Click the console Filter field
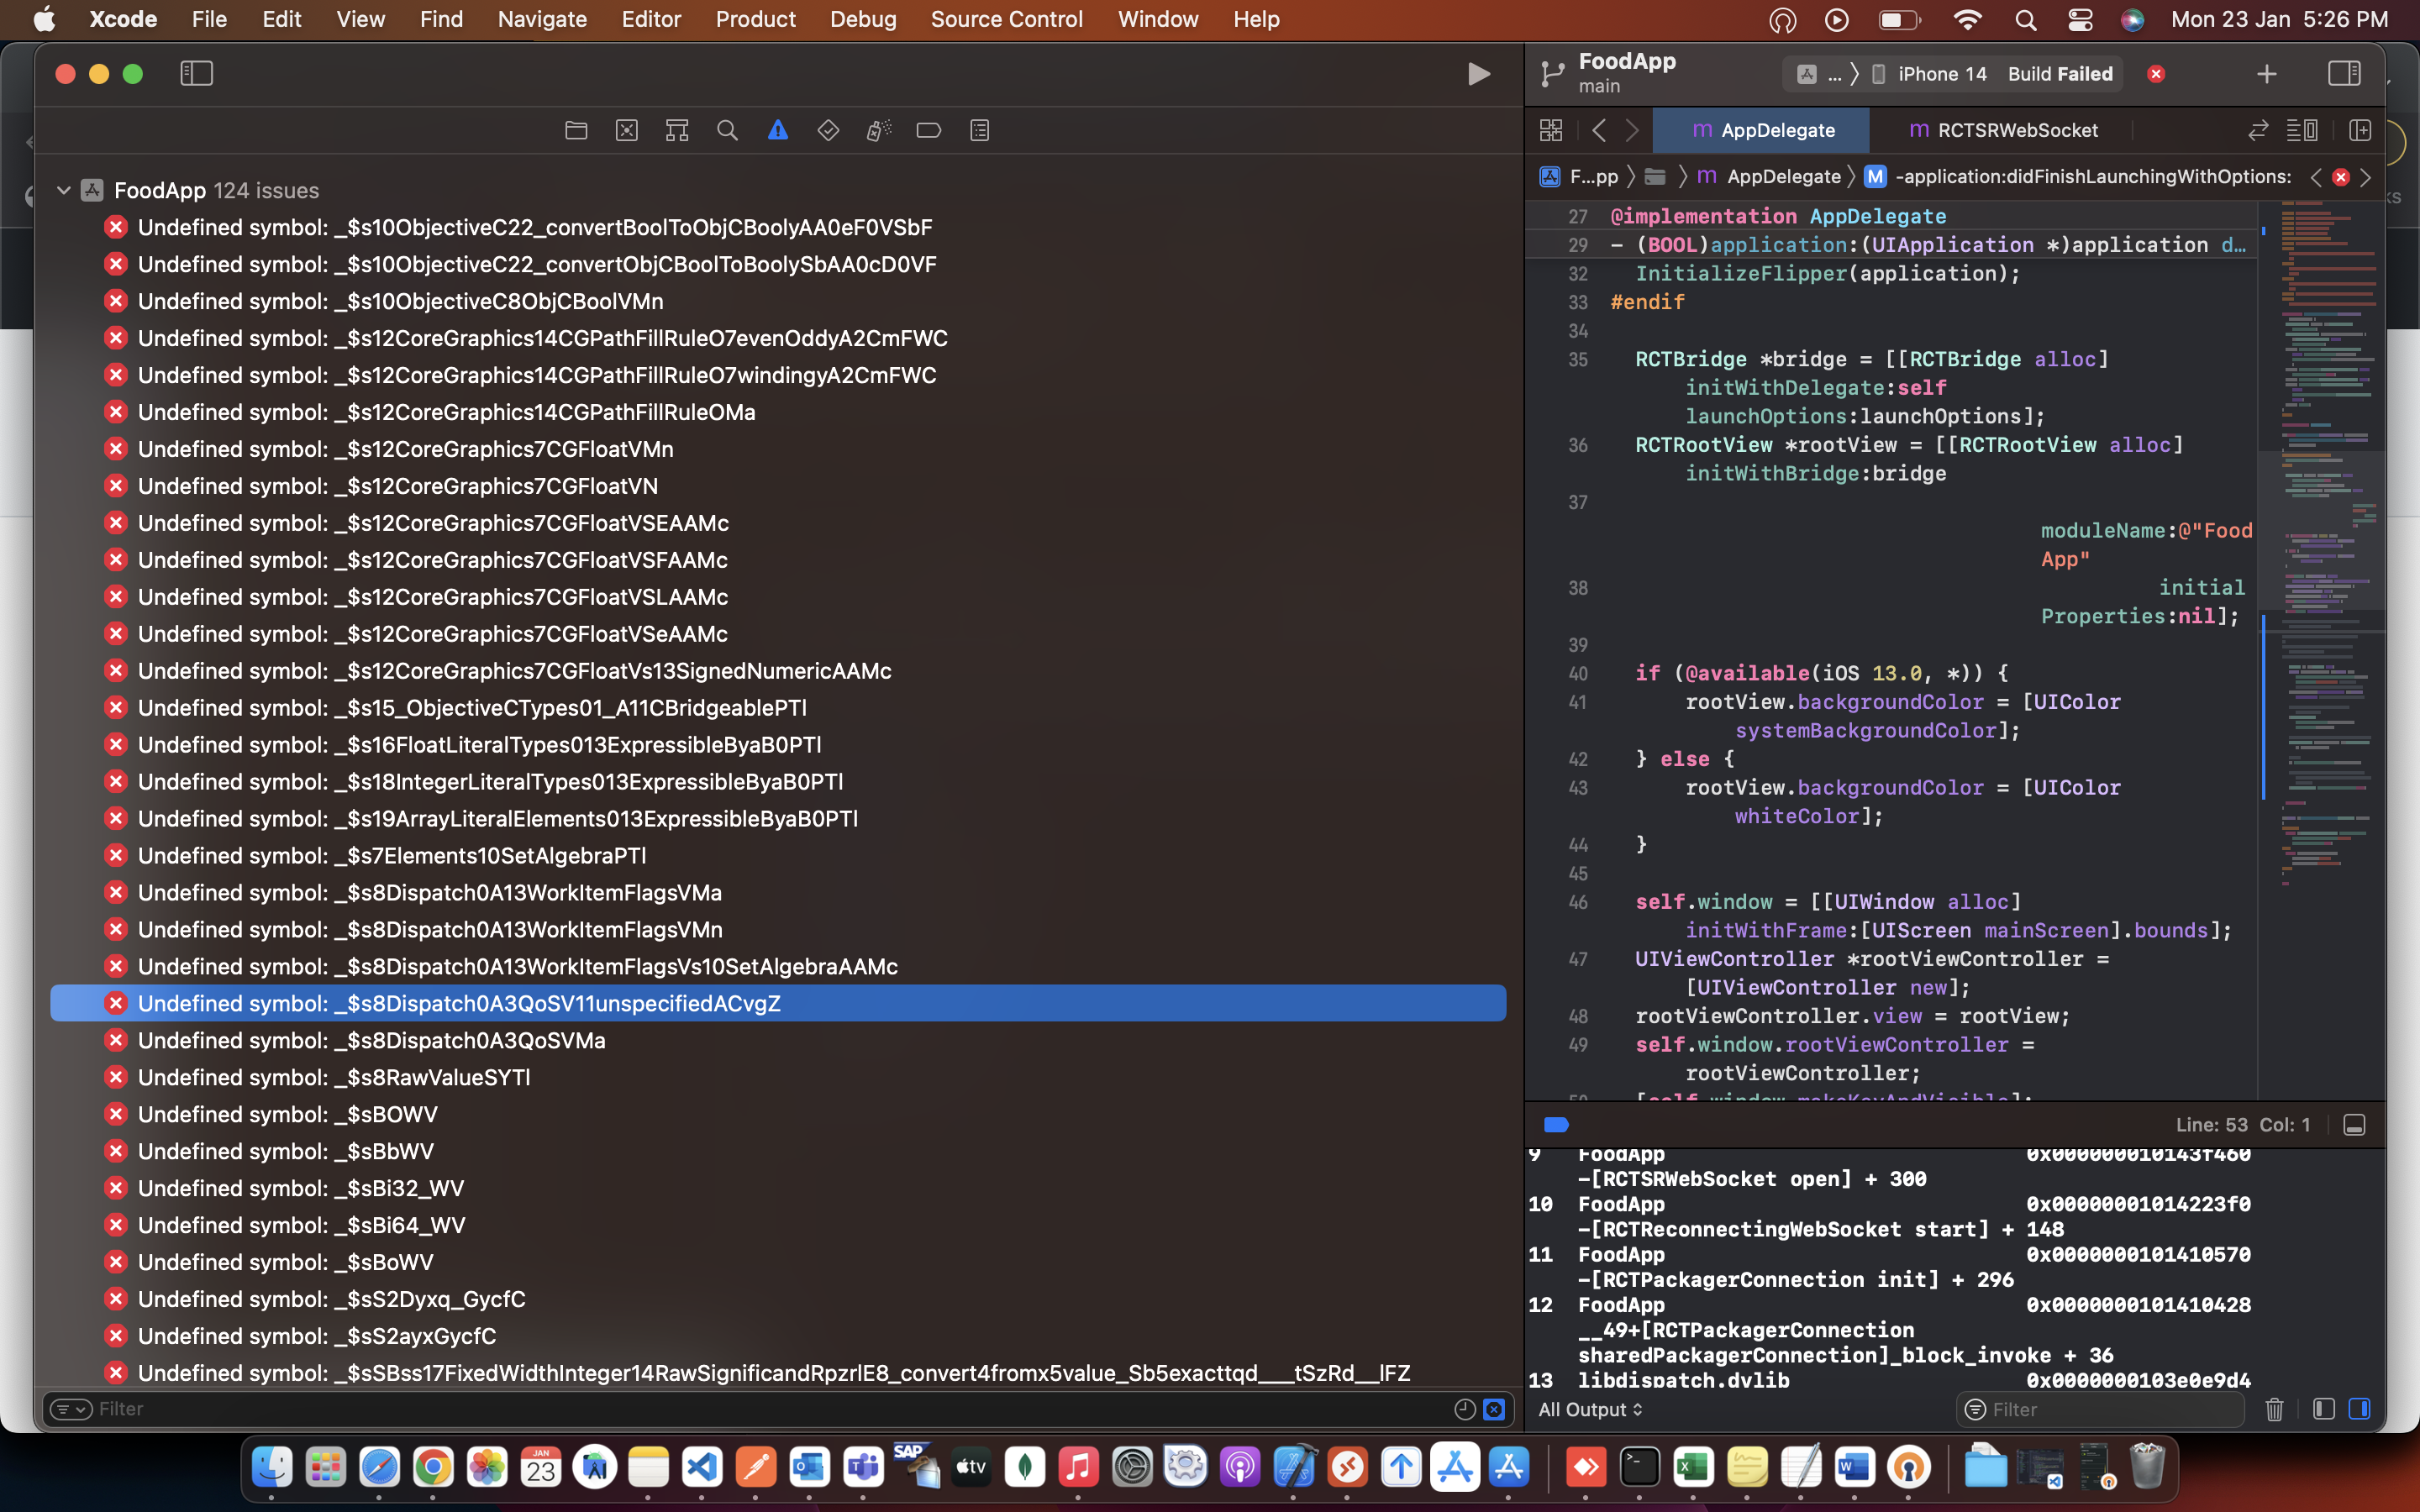 tap(2100, 1409)
